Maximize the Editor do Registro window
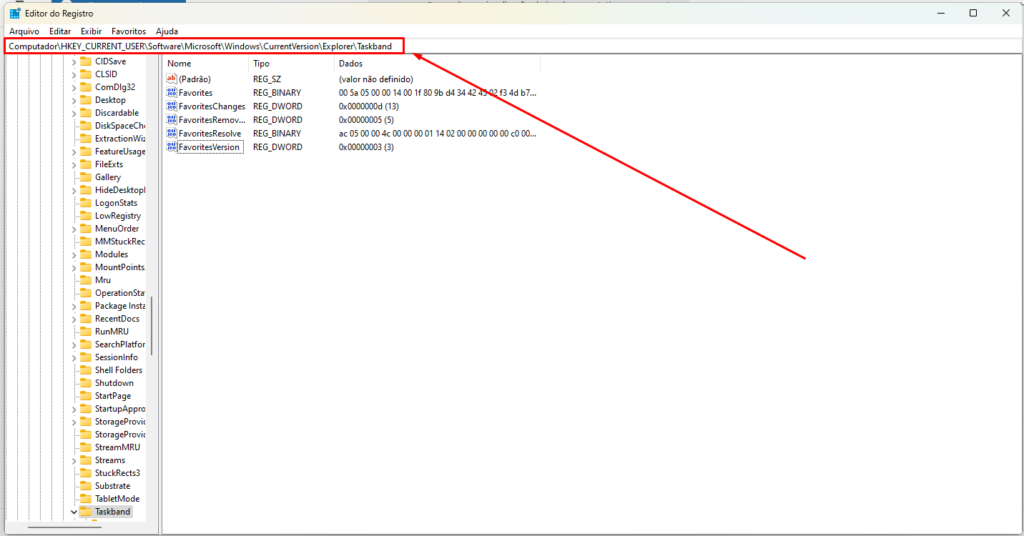The height and width of the screenshot is (536, 1024). tap(973, 13)
